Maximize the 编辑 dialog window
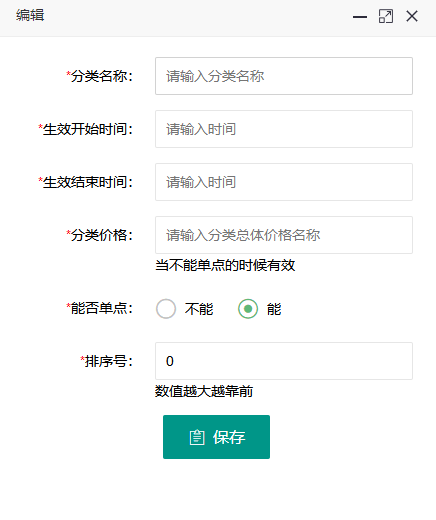The height and width of the screenshot is (520, 436). [x=386, y=16]
